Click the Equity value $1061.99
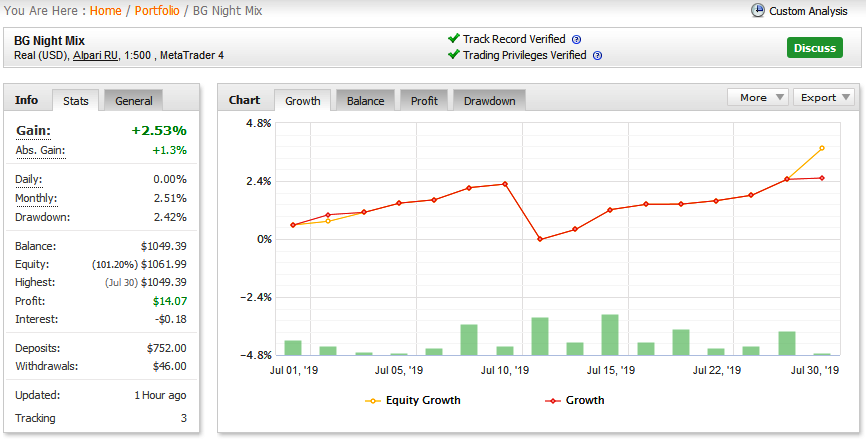The image size is (866, 444). pos(163,265)
